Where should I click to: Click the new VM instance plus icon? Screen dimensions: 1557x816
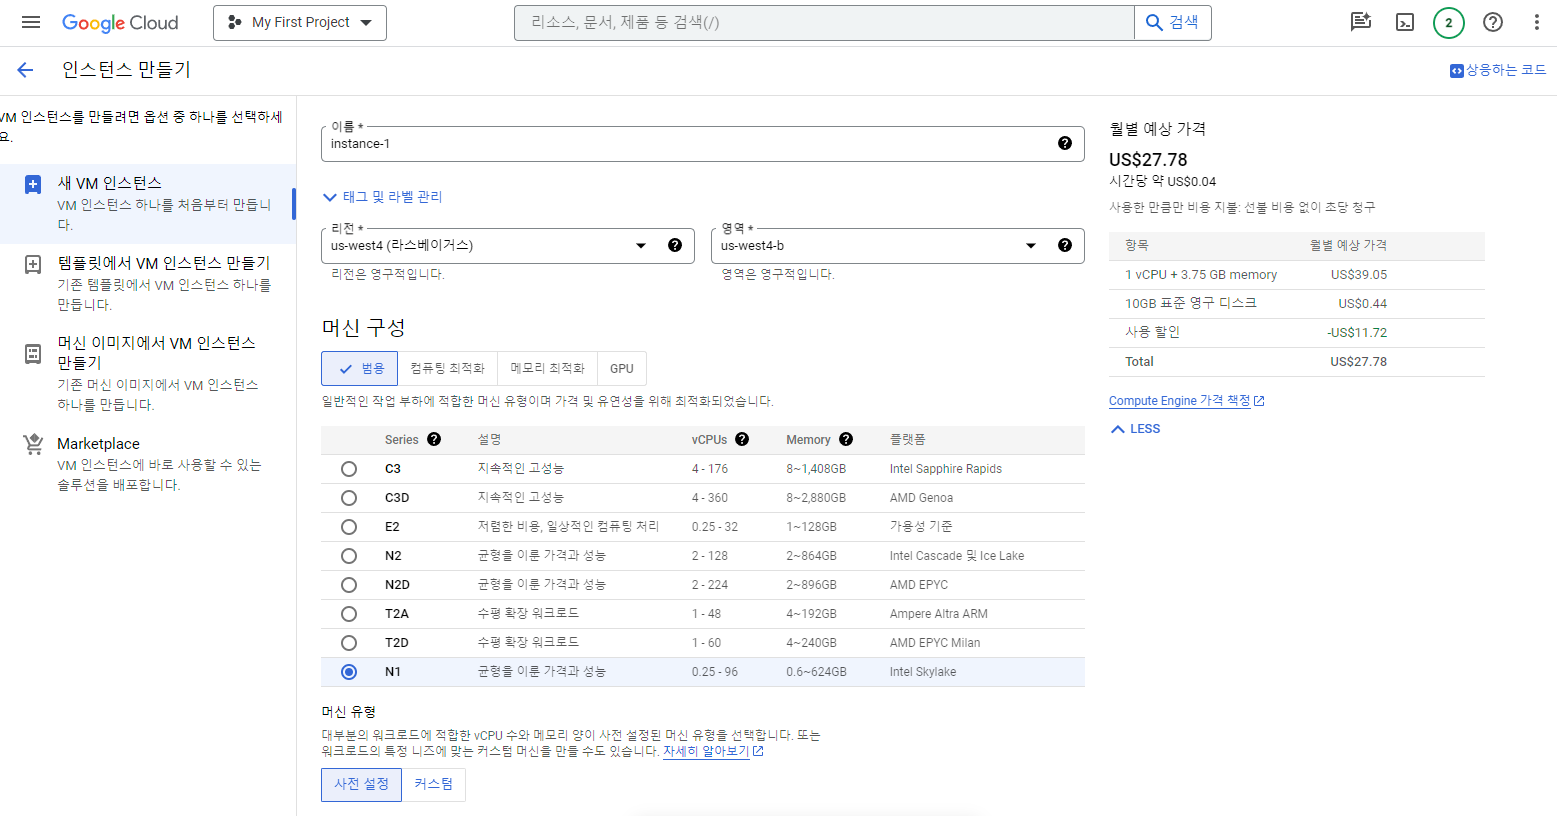pos(33,184)
